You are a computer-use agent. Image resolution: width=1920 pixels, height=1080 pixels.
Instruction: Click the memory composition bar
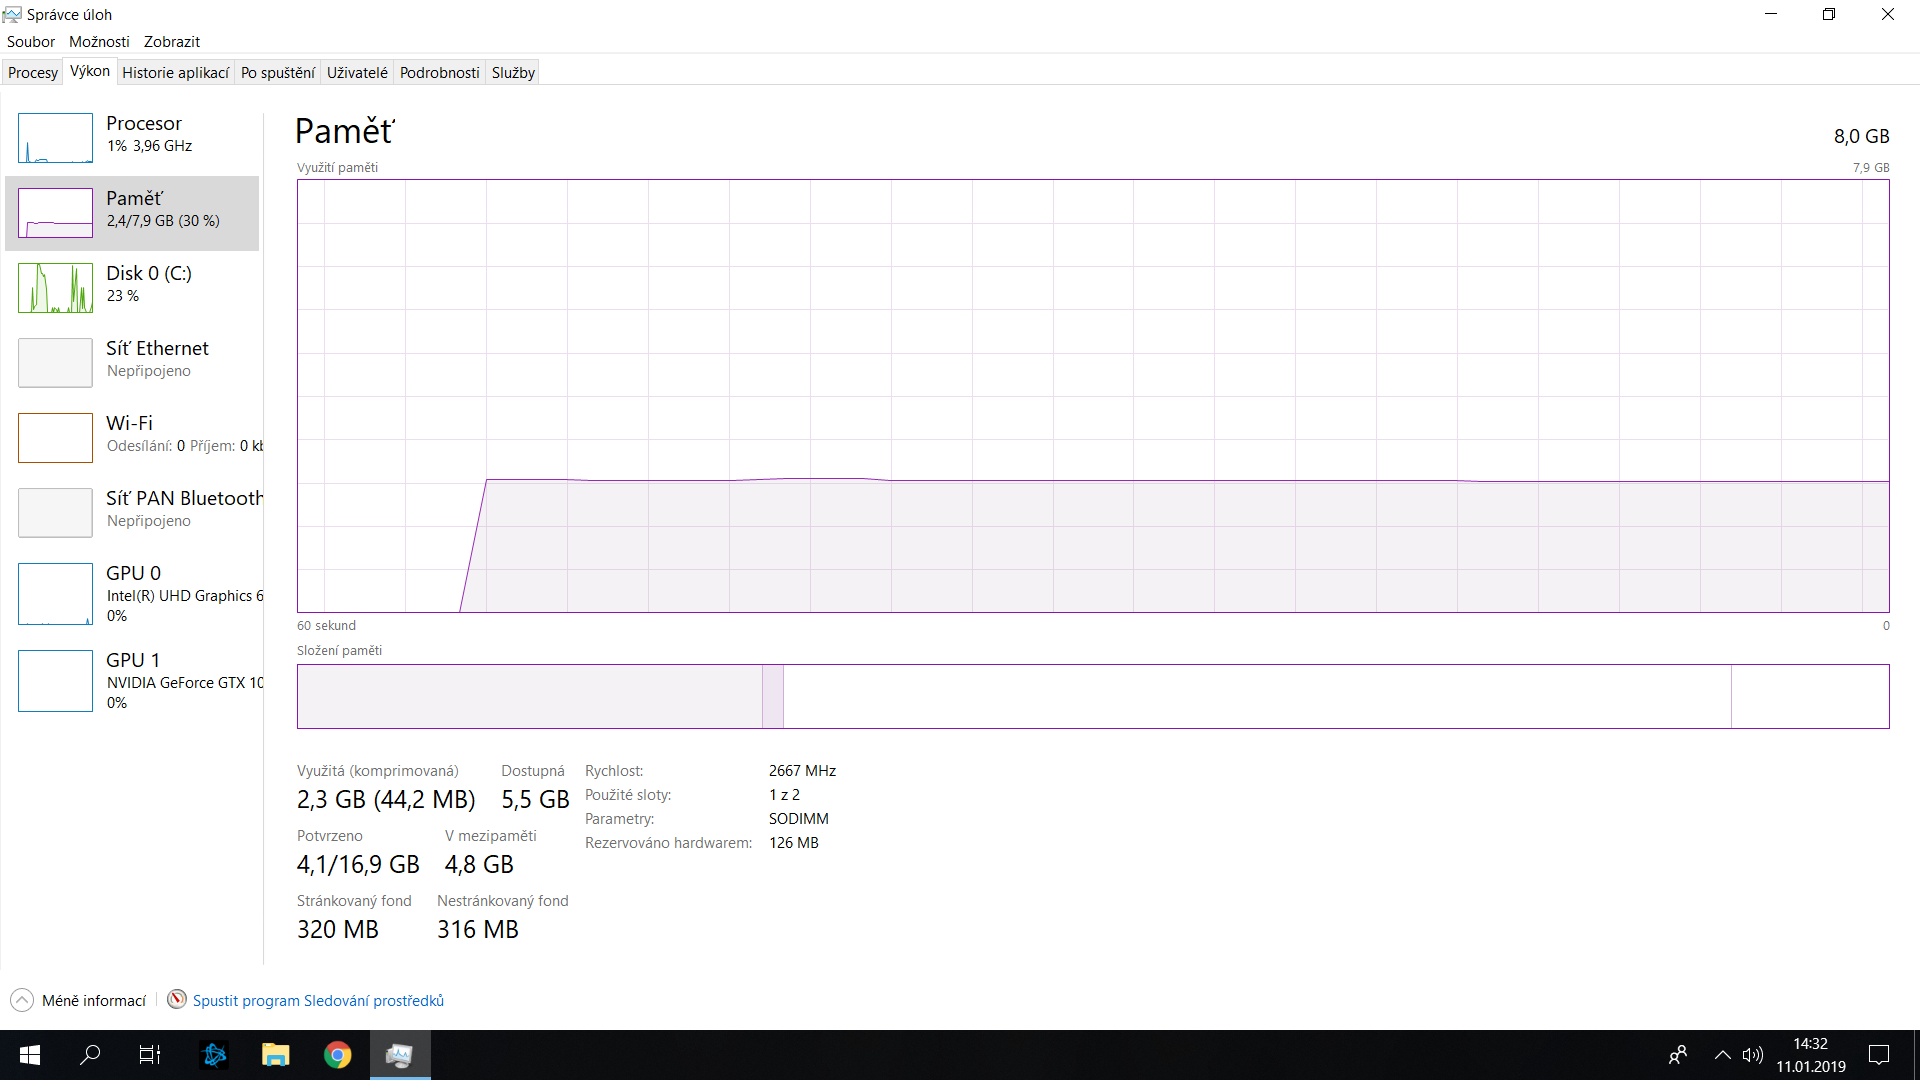click(x=1092, y=696)
